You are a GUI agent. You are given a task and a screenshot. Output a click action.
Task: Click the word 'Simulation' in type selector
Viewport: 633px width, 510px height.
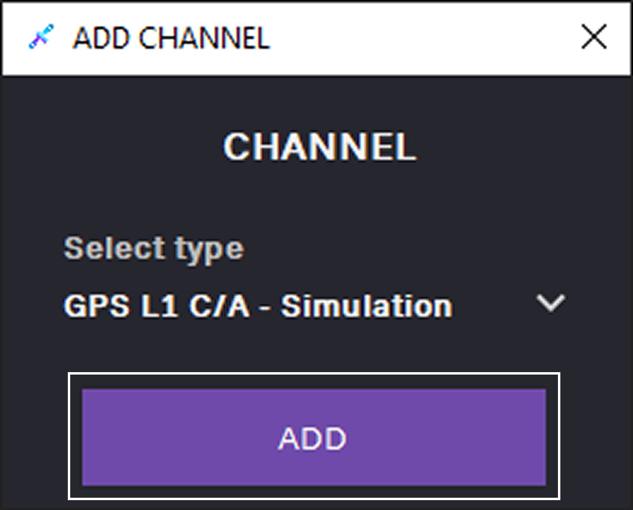point(366,305)
